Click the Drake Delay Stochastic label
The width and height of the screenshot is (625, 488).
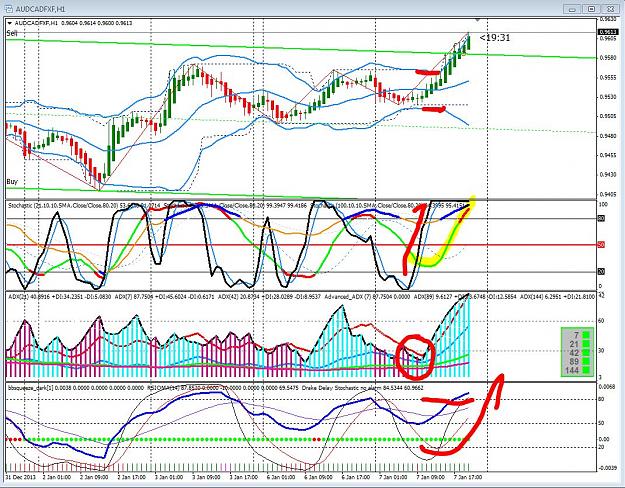[x=363, y=388]
